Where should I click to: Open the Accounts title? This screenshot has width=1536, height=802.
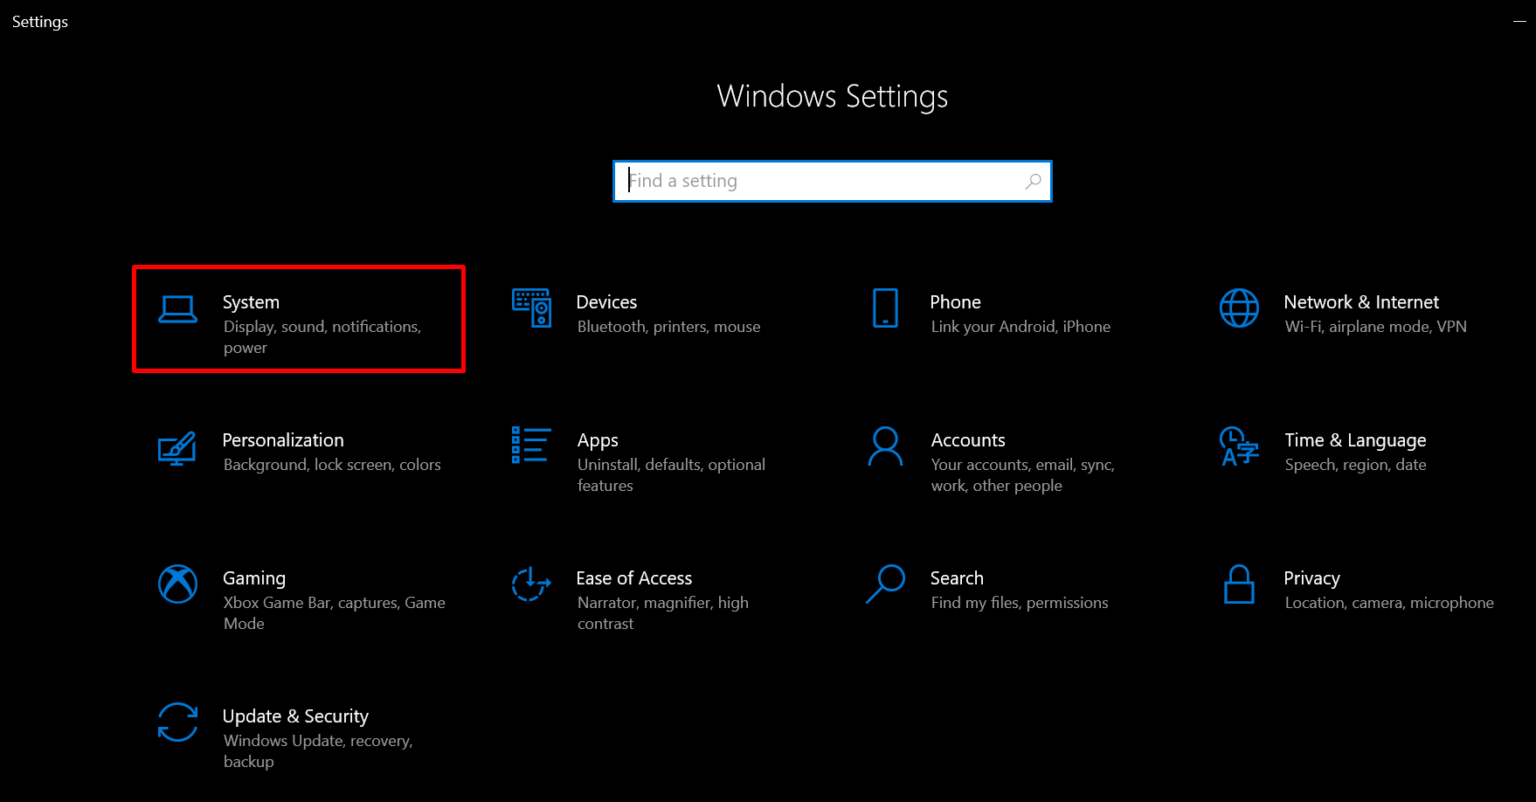click(x=968, y=440)
